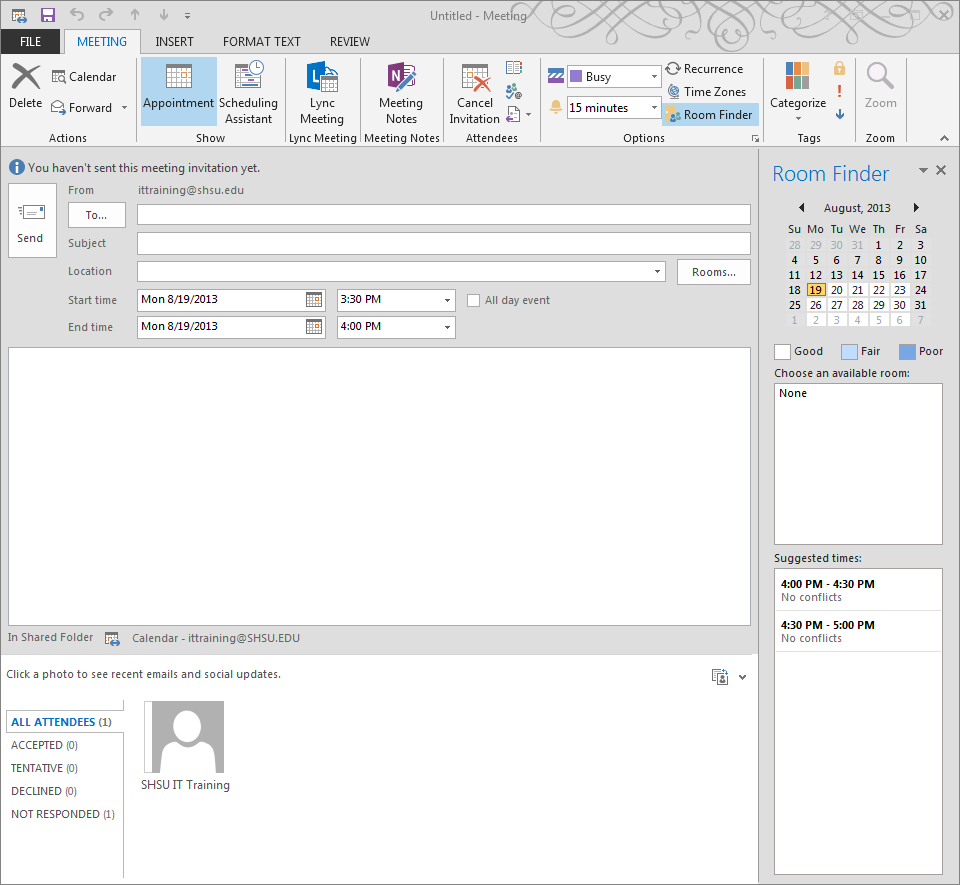Open the Categorize color menu
Screen dimensions: 960x885
pos(798,91)
